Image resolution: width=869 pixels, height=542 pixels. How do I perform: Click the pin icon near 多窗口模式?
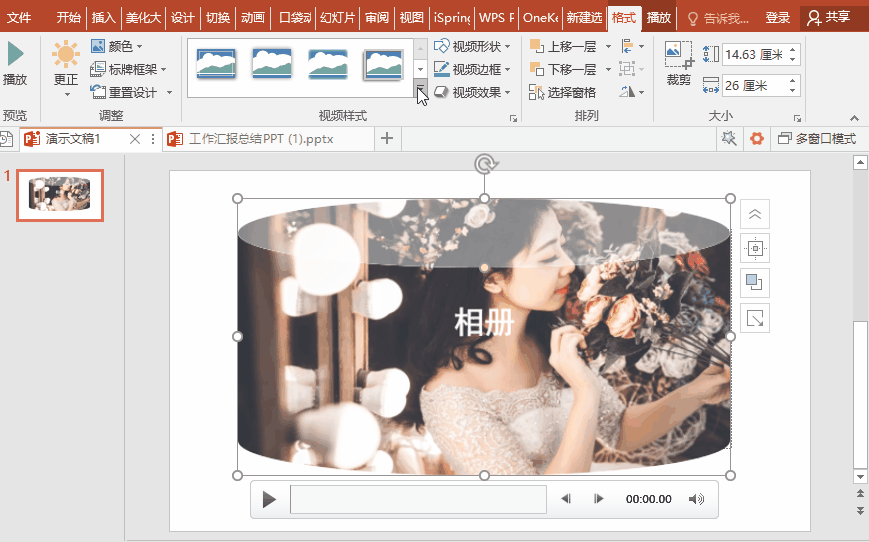729,139
